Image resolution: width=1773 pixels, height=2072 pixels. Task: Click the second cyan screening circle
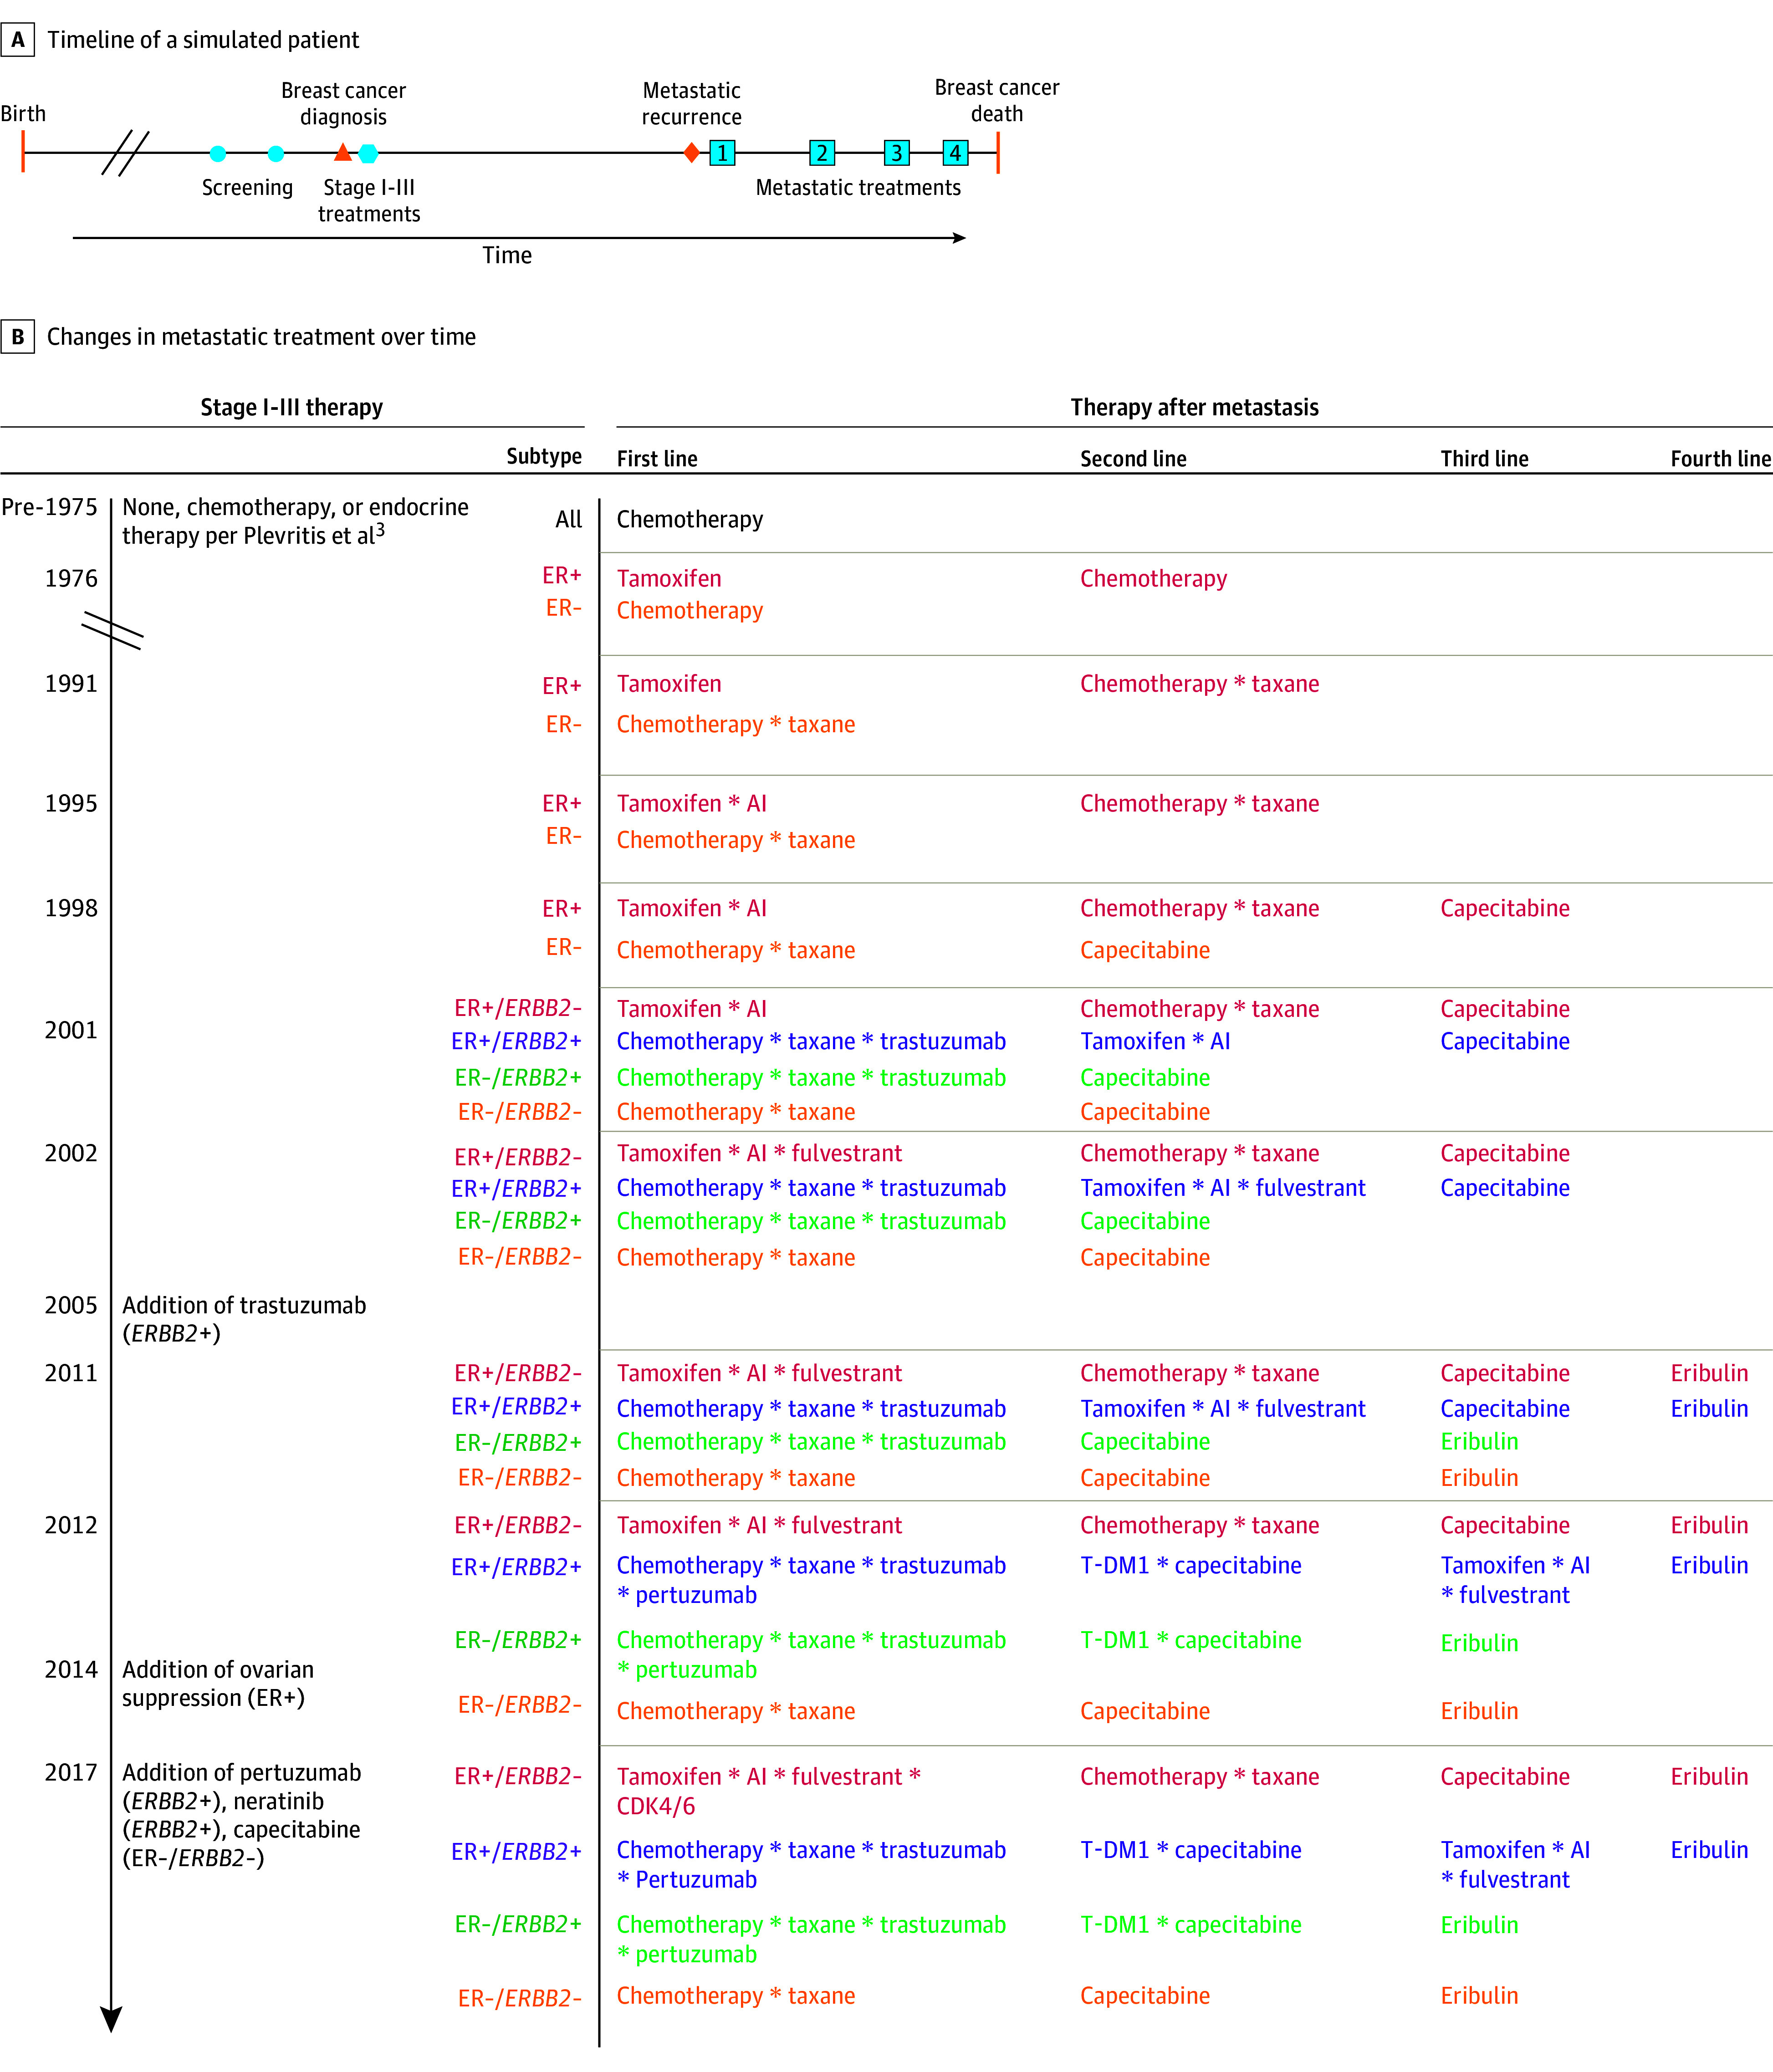(276, 153)
